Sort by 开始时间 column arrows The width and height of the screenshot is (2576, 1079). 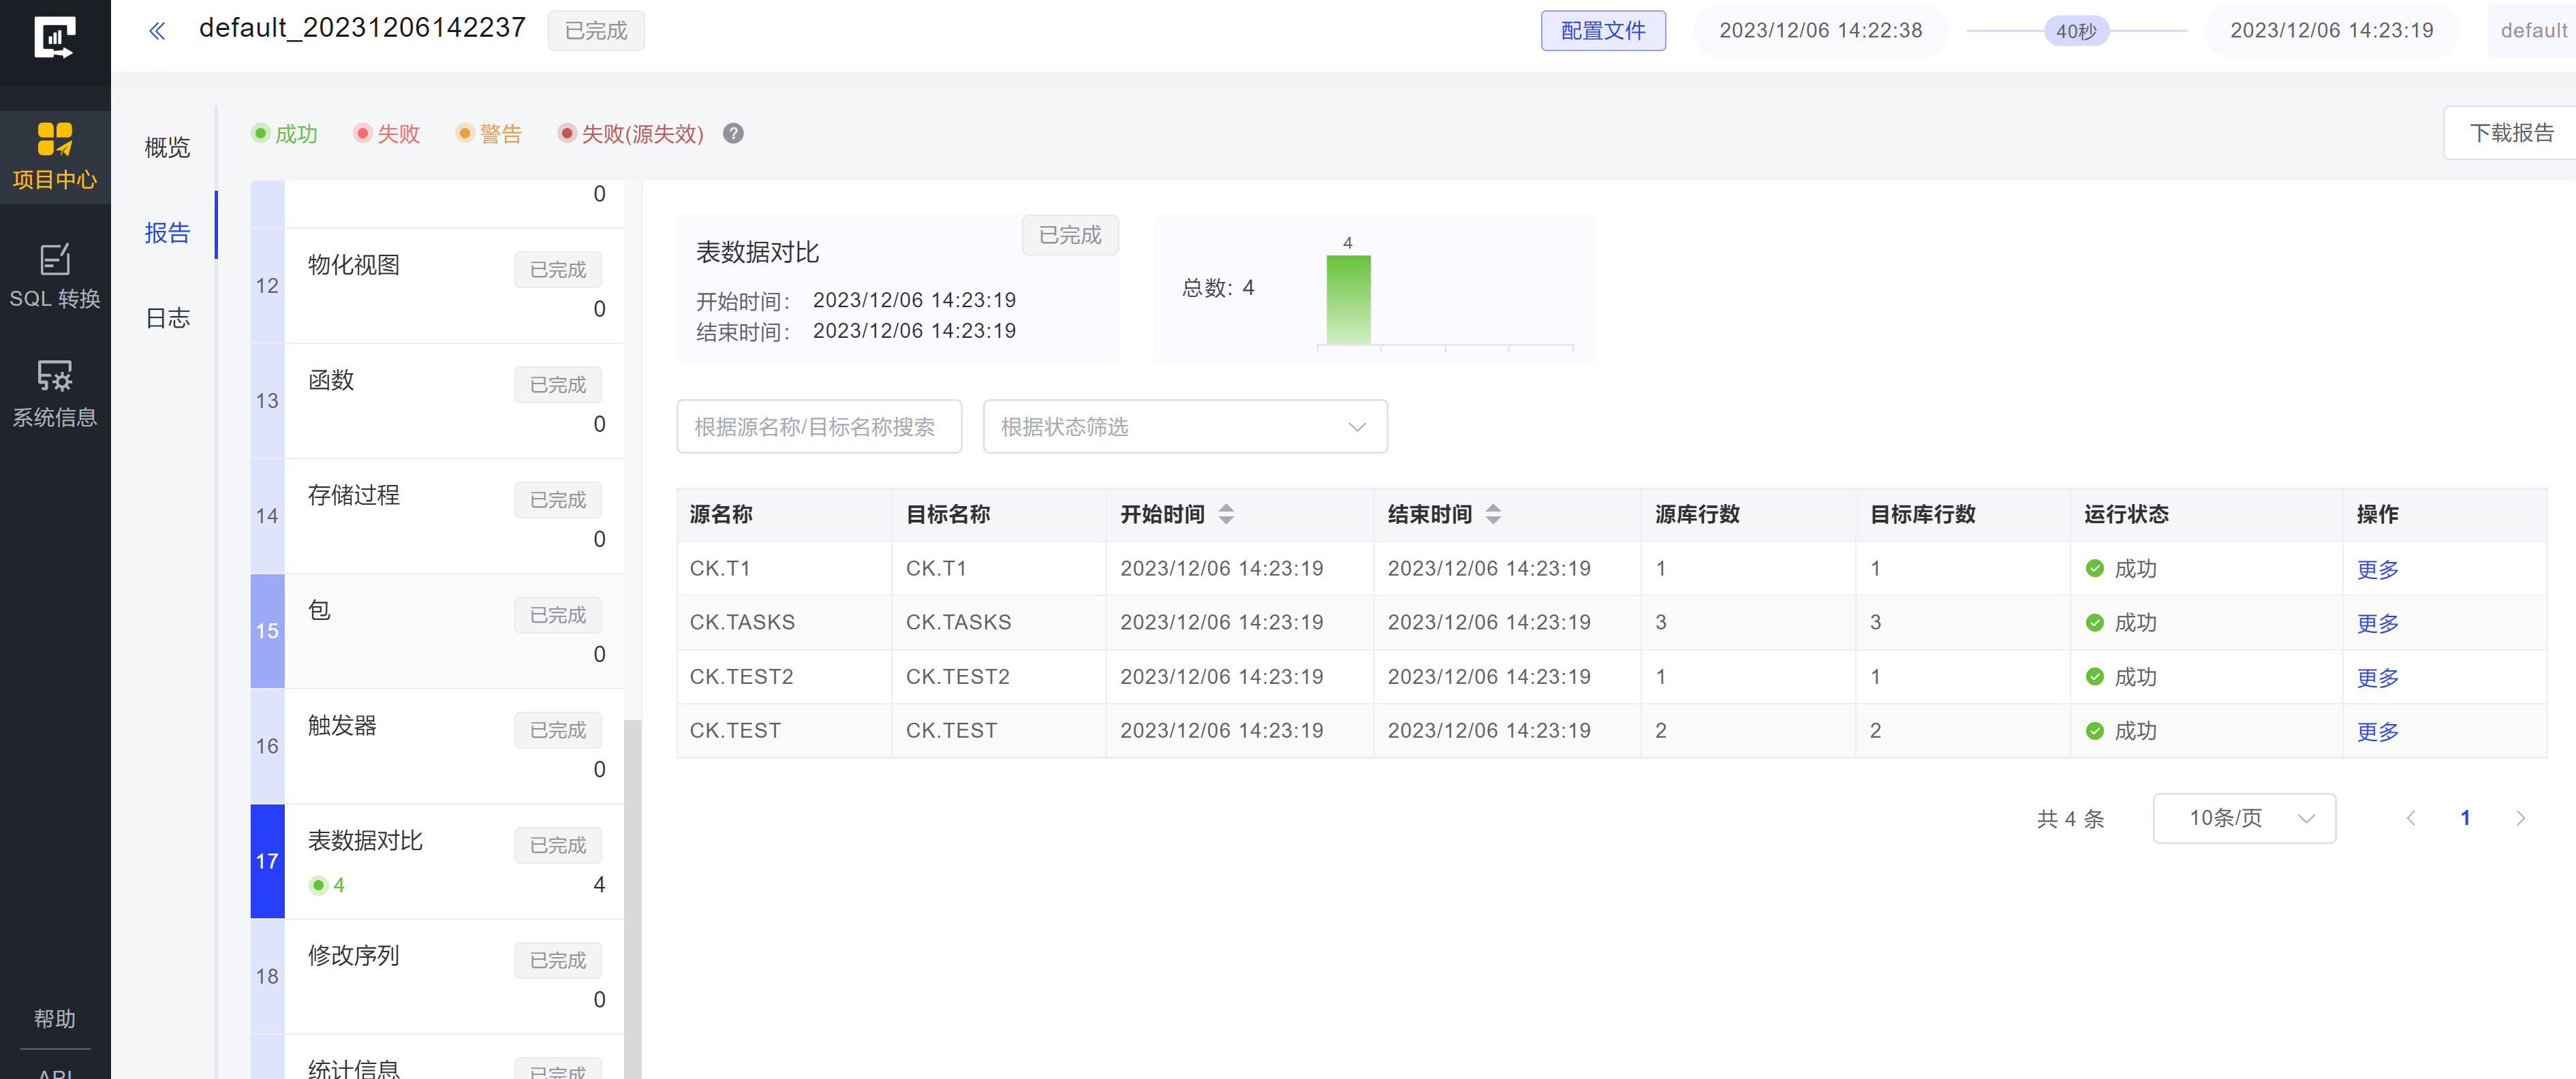click(x=1226, y=514)
